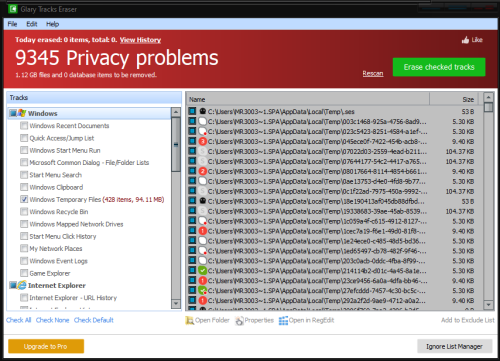
Task: Open the File menu
Action: coord(12,24)
